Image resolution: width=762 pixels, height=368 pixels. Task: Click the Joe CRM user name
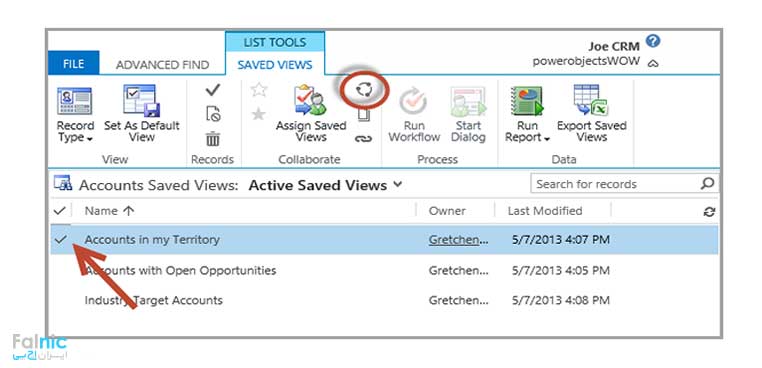(613, 47)
